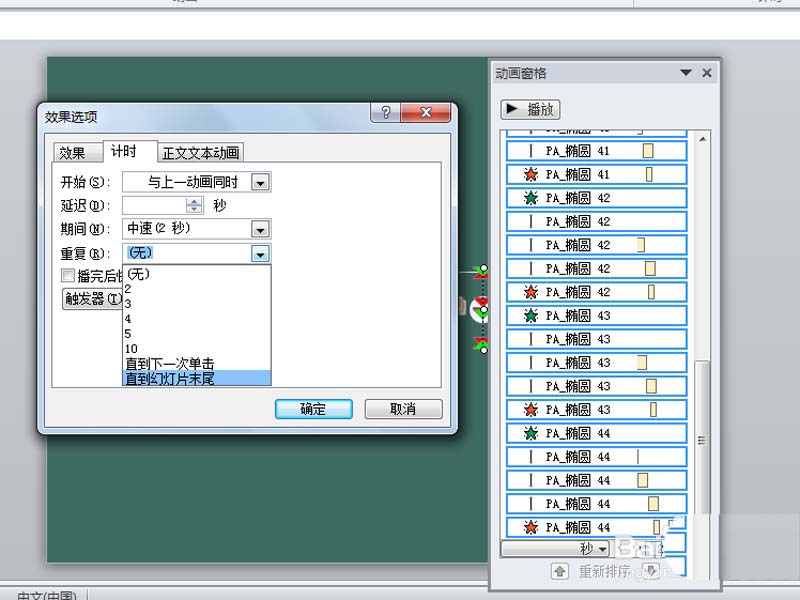800x600 pixels.
Task: Select the 计时 tab
Action: coord(124,151)
